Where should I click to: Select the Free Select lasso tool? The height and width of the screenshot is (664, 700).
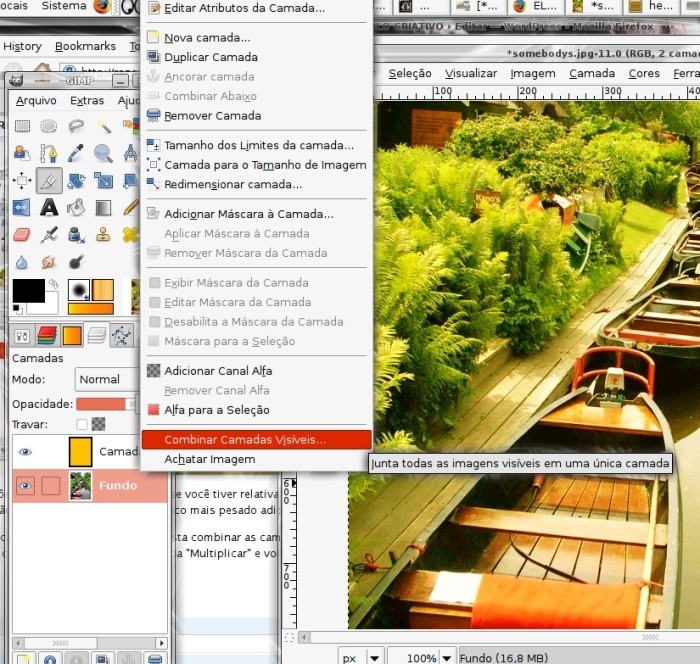pyautogui.click(x=76, y=126)
